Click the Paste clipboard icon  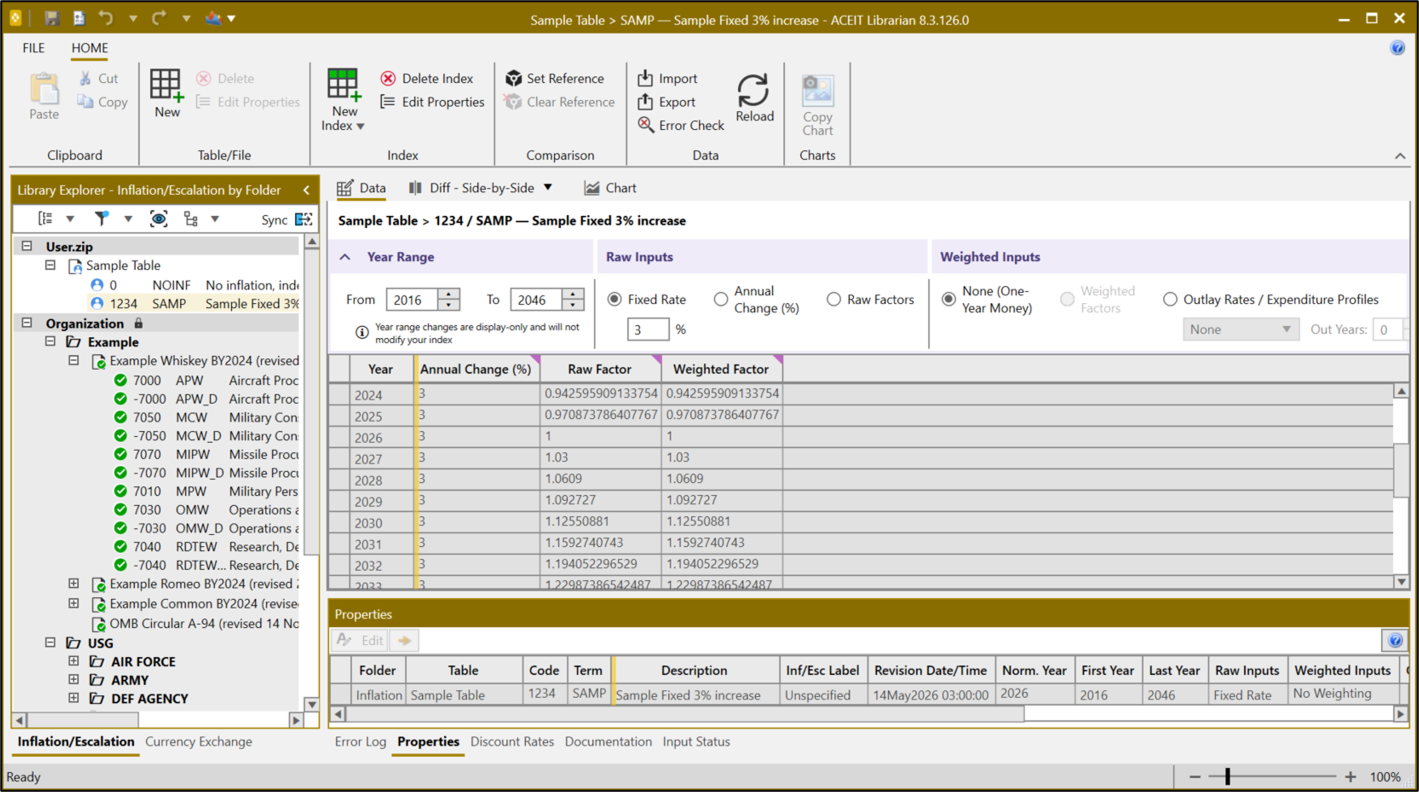click(x=44, y=90)
